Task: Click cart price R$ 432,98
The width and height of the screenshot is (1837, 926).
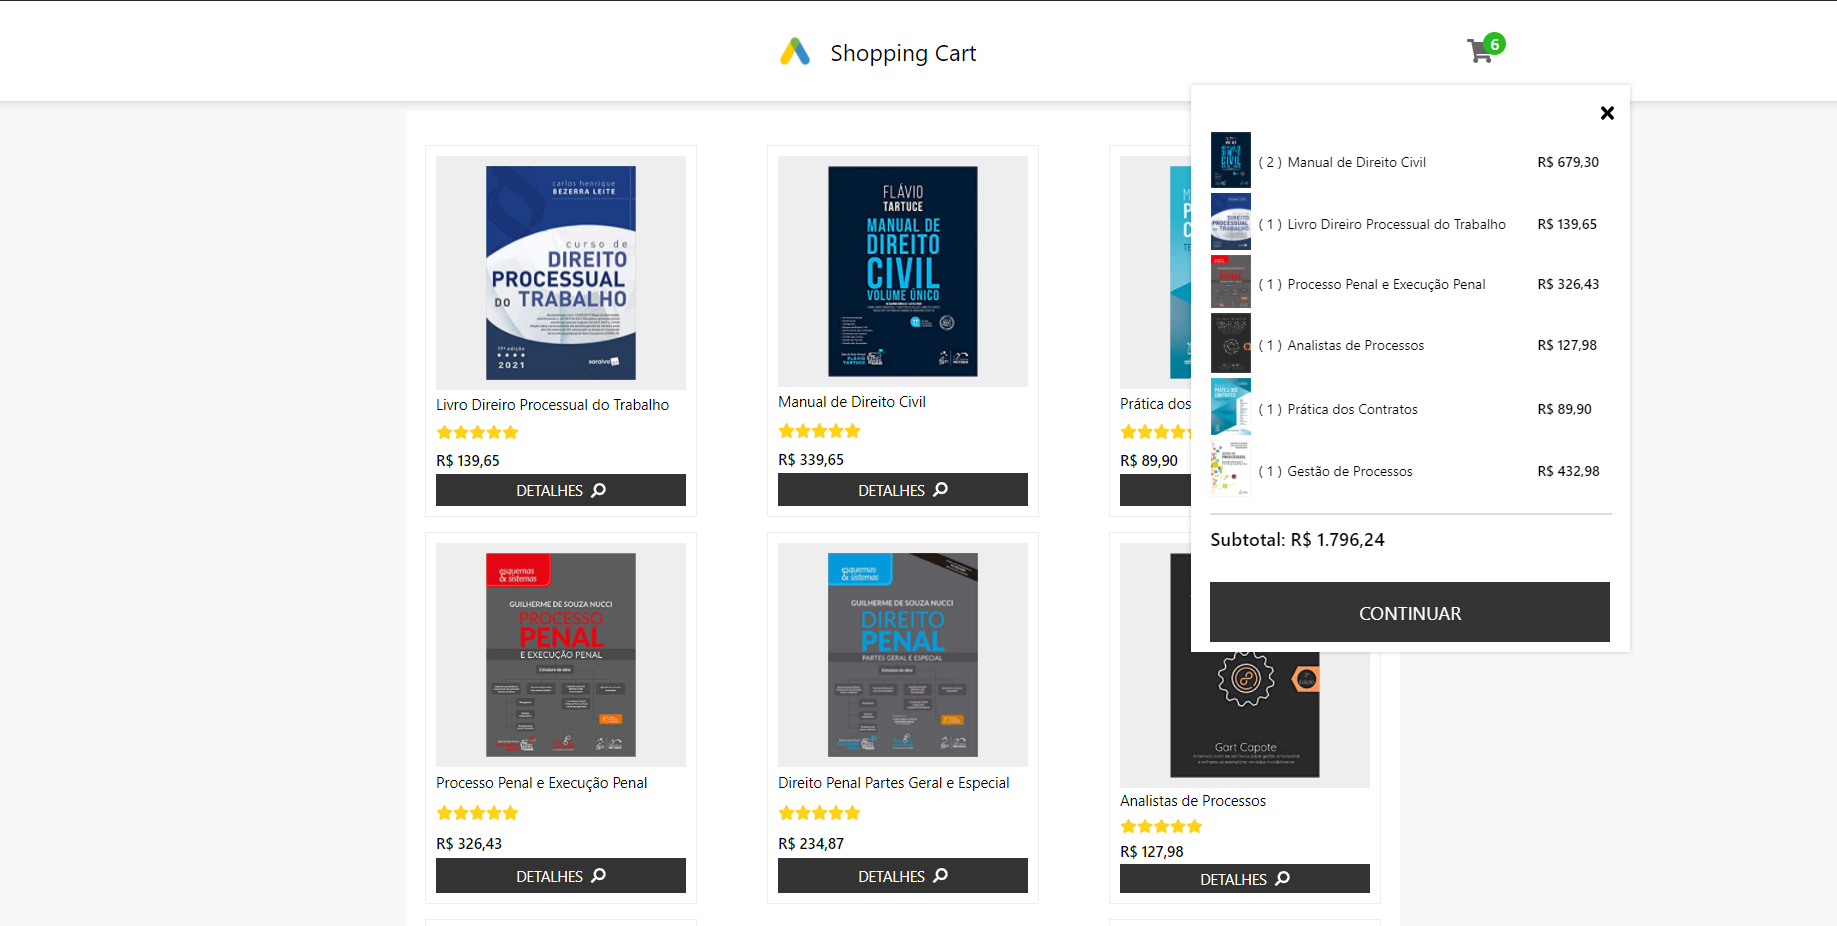Action: pyautogui.click(x=1568, y=471)
